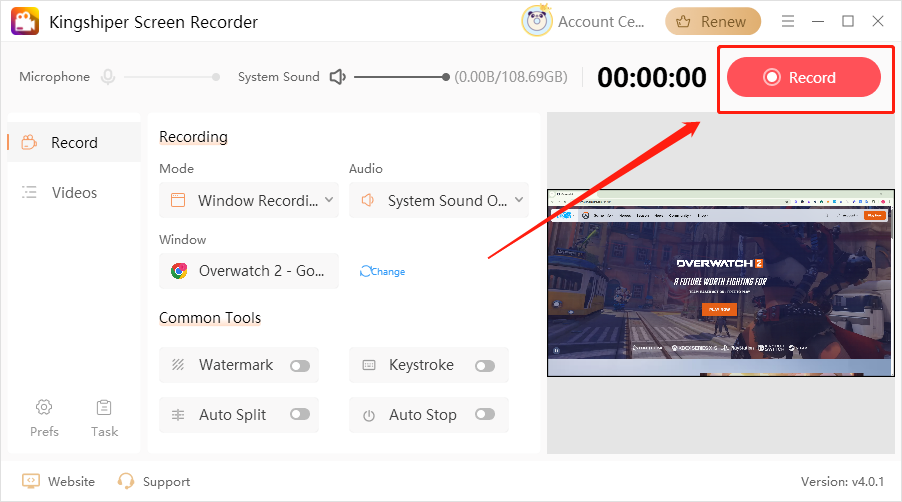
Task: Open the System Sound audio dropdown
Action: tap(439, 201)
